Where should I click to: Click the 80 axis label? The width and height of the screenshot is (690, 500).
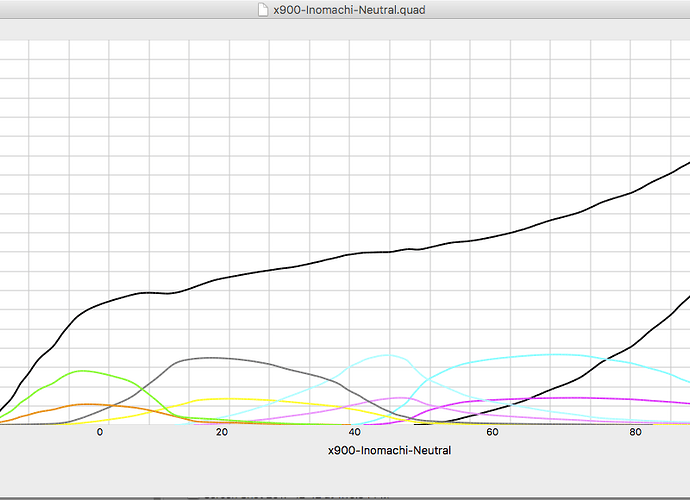click(x=635, y=433)
